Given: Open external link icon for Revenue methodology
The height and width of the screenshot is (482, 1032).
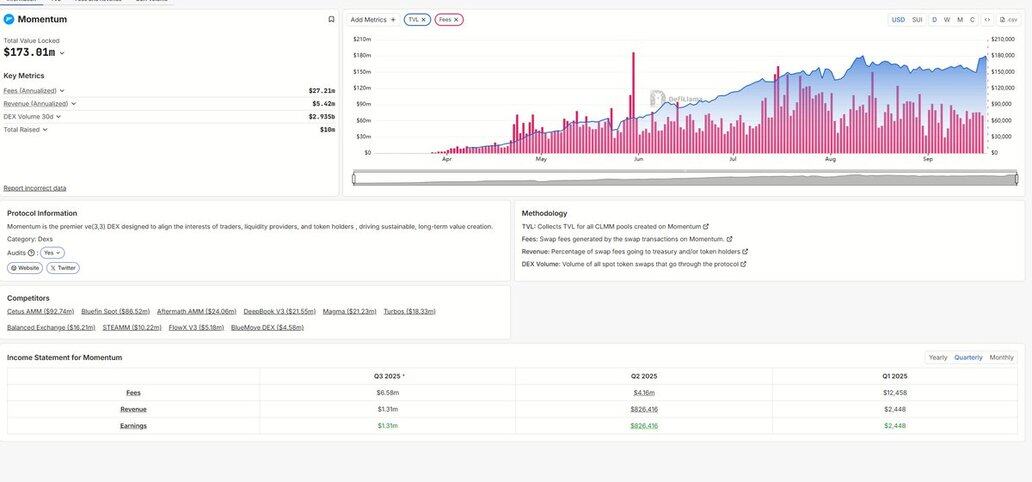Looking at the screenshot, I should click(744, 252).
